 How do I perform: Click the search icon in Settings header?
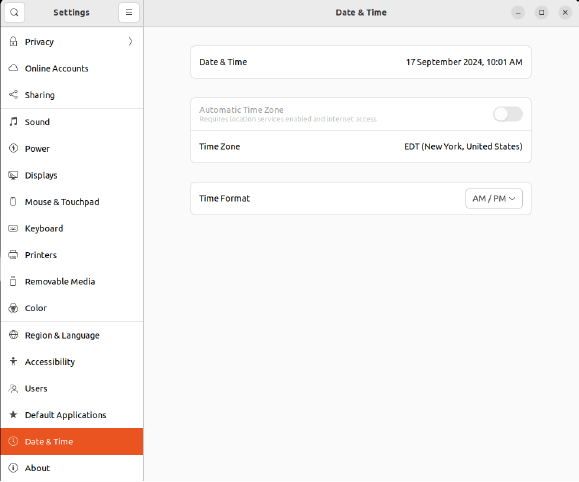tap(14, 13)
